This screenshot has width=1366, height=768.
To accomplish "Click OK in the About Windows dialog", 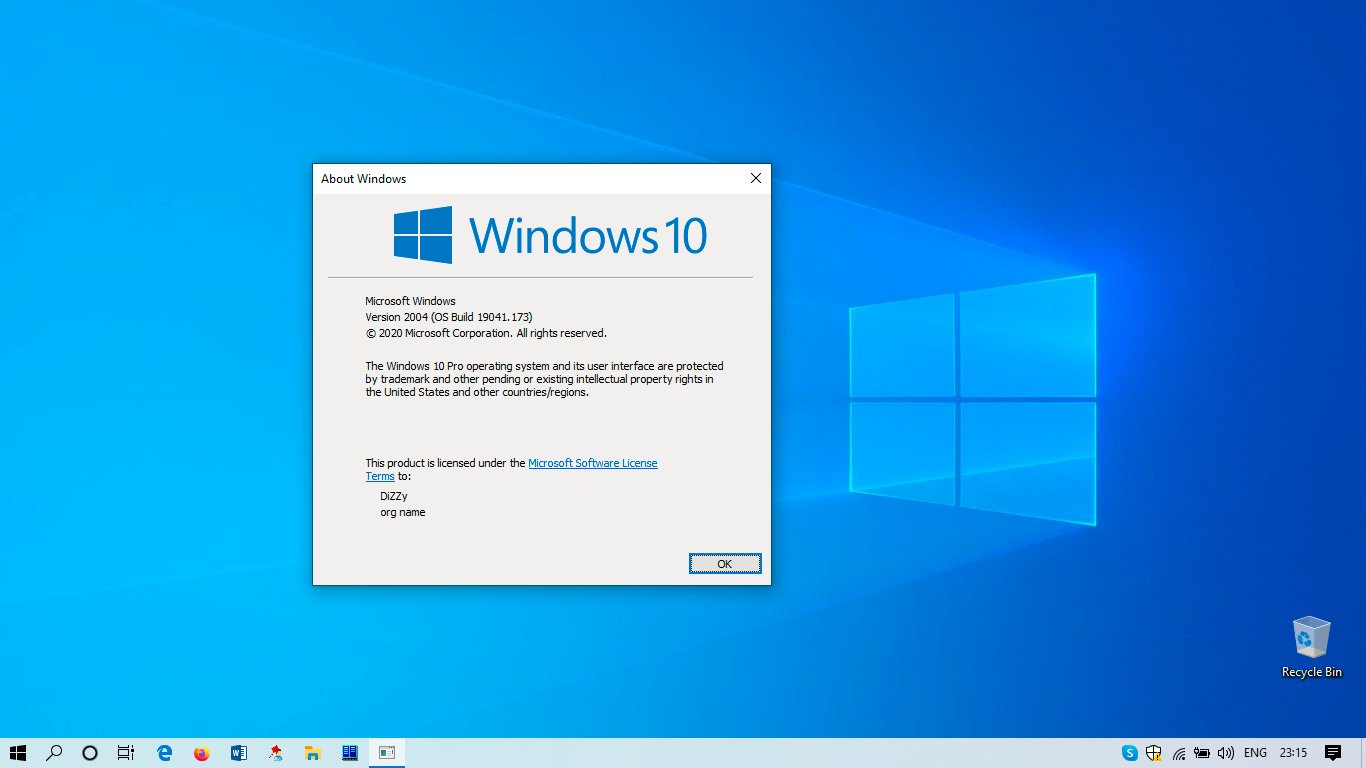I will point(725,564).
